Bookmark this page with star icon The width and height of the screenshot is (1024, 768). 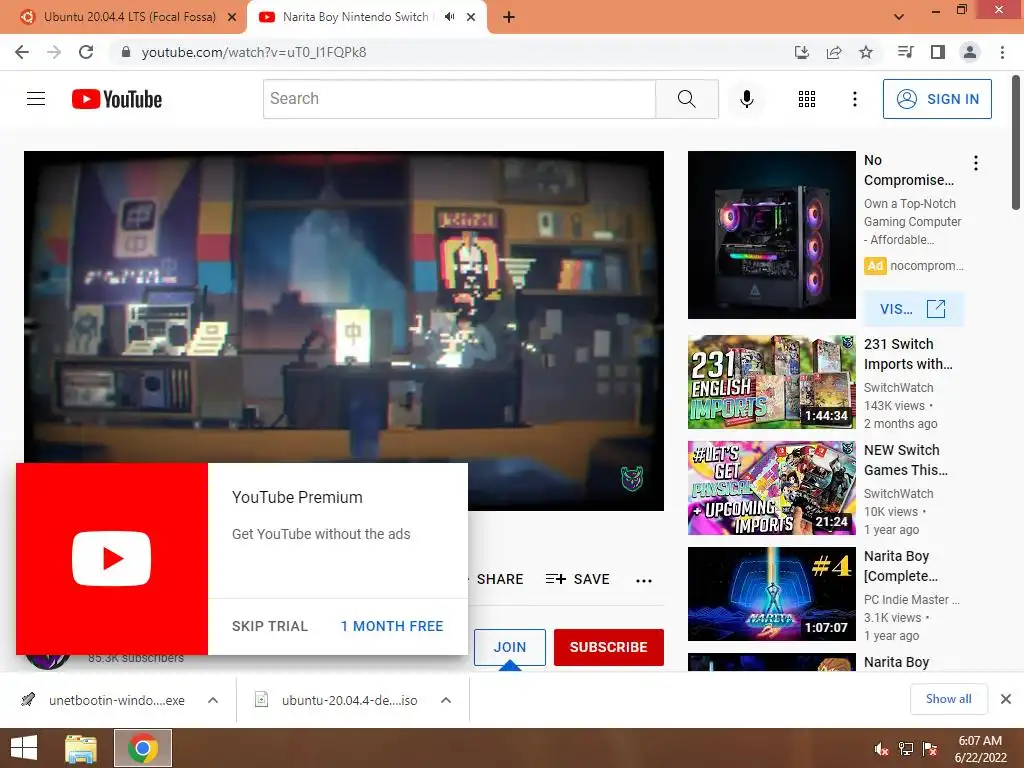[866, 52]
